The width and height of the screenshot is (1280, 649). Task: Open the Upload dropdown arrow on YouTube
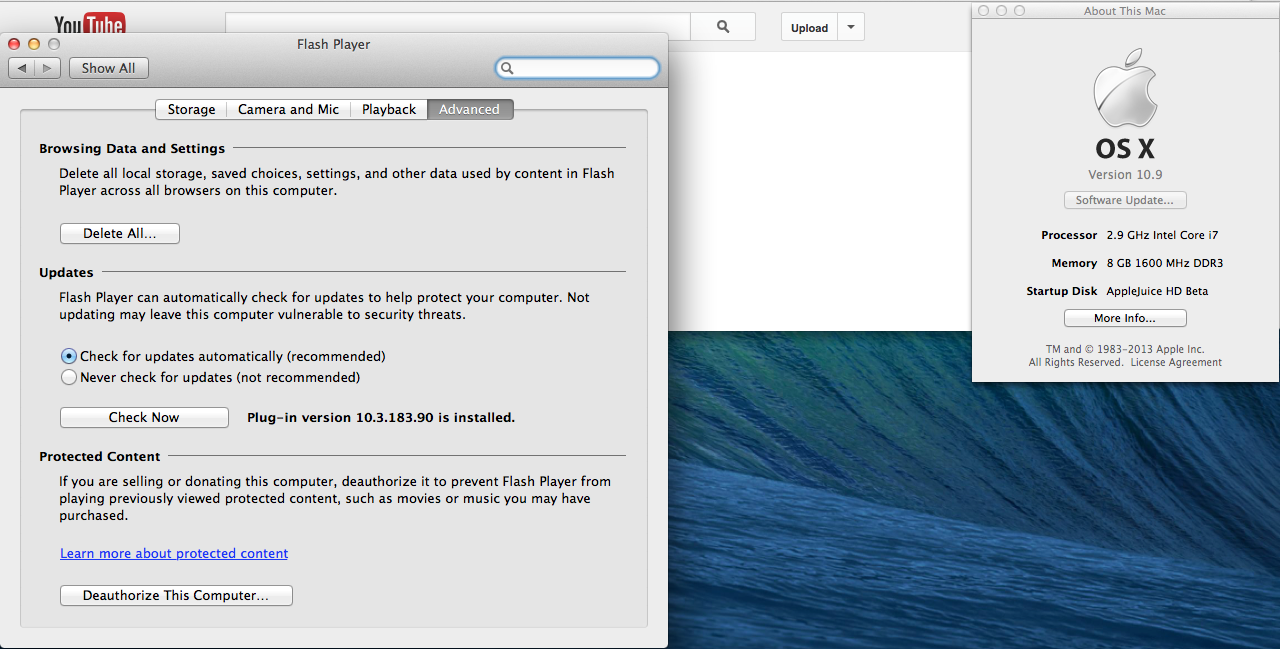pos(851,27)
